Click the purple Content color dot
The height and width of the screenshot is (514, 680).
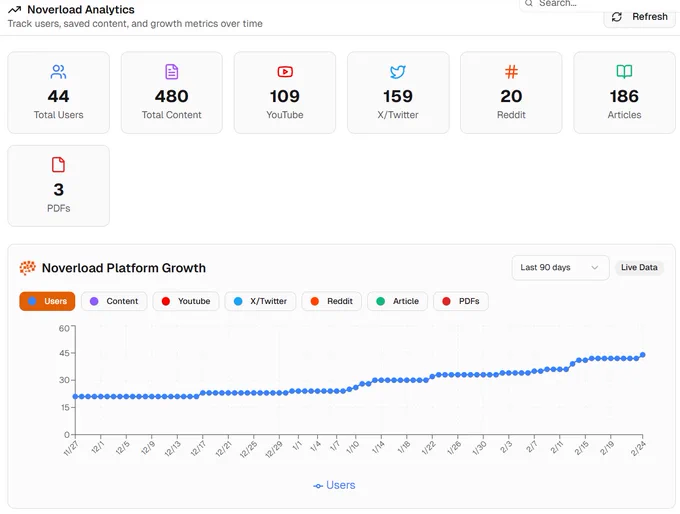[x=94, y=301]
